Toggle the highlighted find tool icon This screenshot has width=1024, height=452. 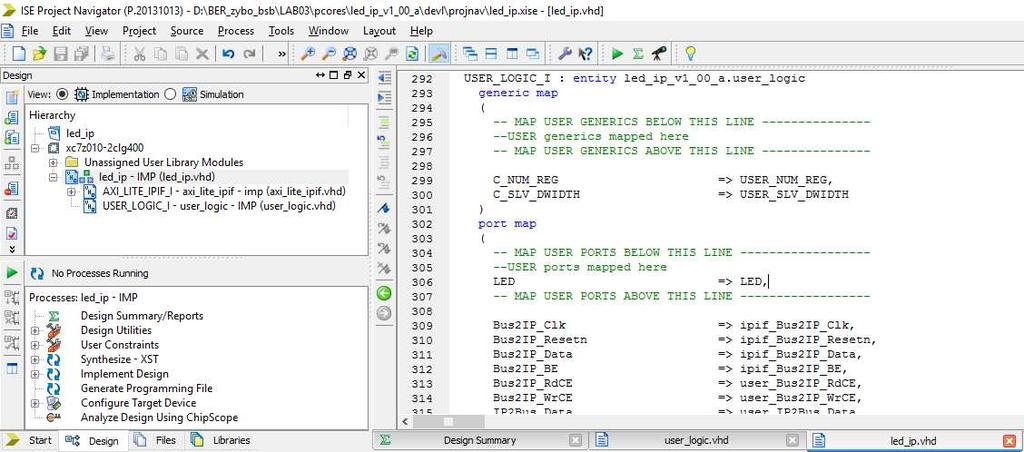(438, 54)
